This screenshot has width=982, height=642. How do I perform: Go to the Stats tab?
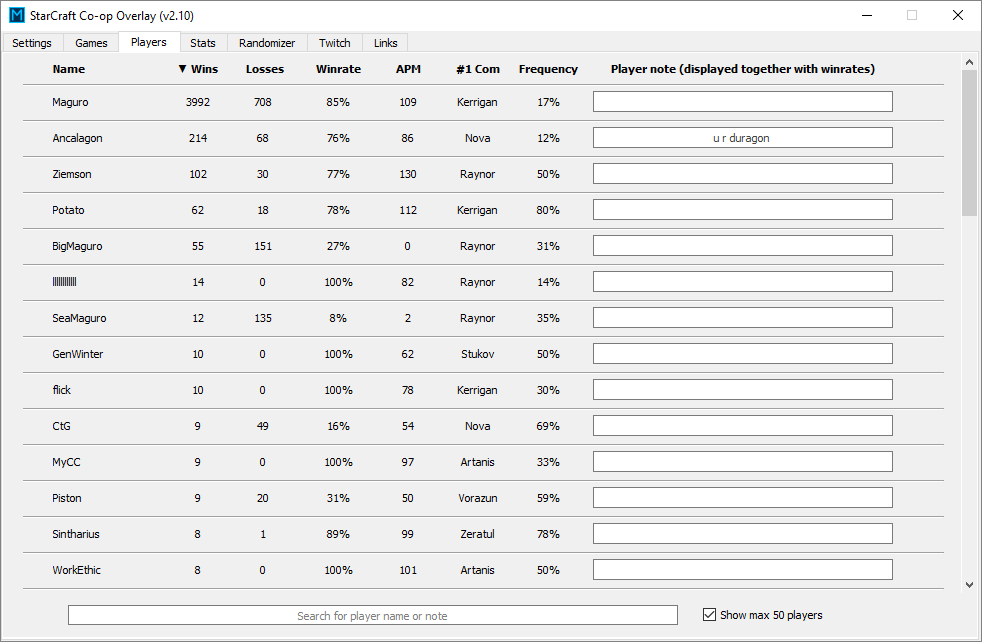[x=203, y=43]
